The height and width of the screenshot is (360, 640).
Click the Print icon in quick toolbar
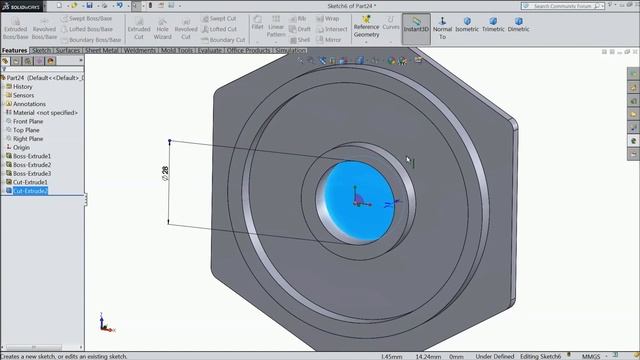pos(104,6)
